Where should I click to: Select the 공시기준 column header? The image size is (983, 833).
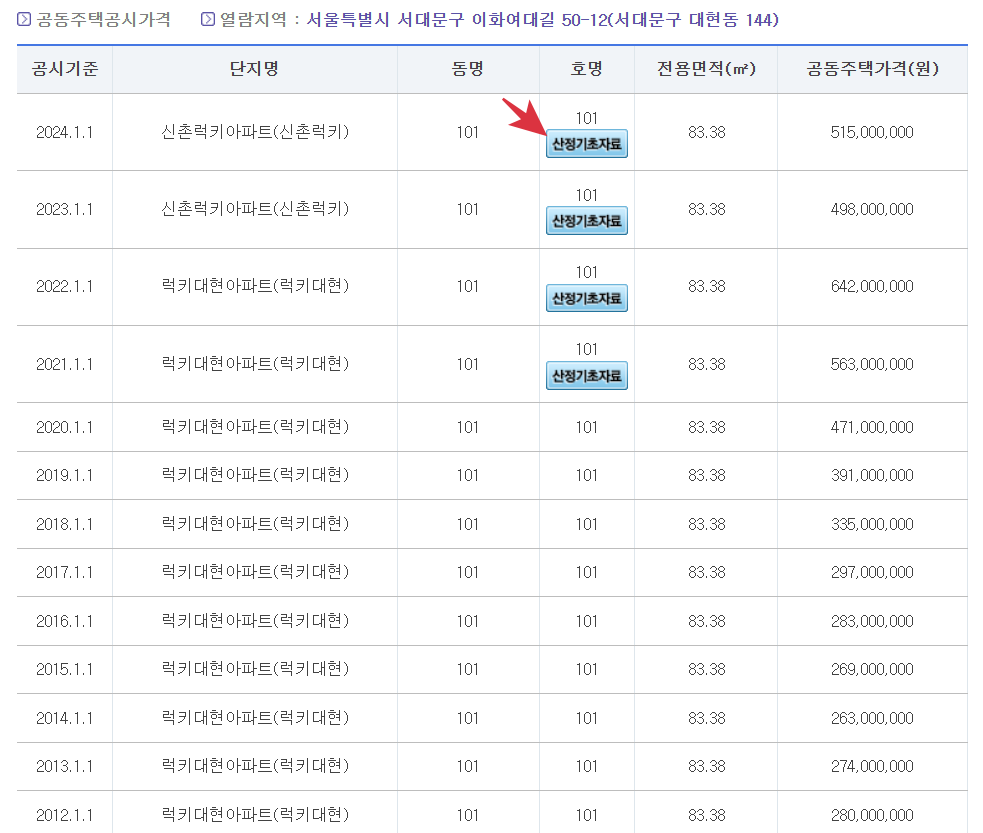pyautogui.click(x=65, y=69)
